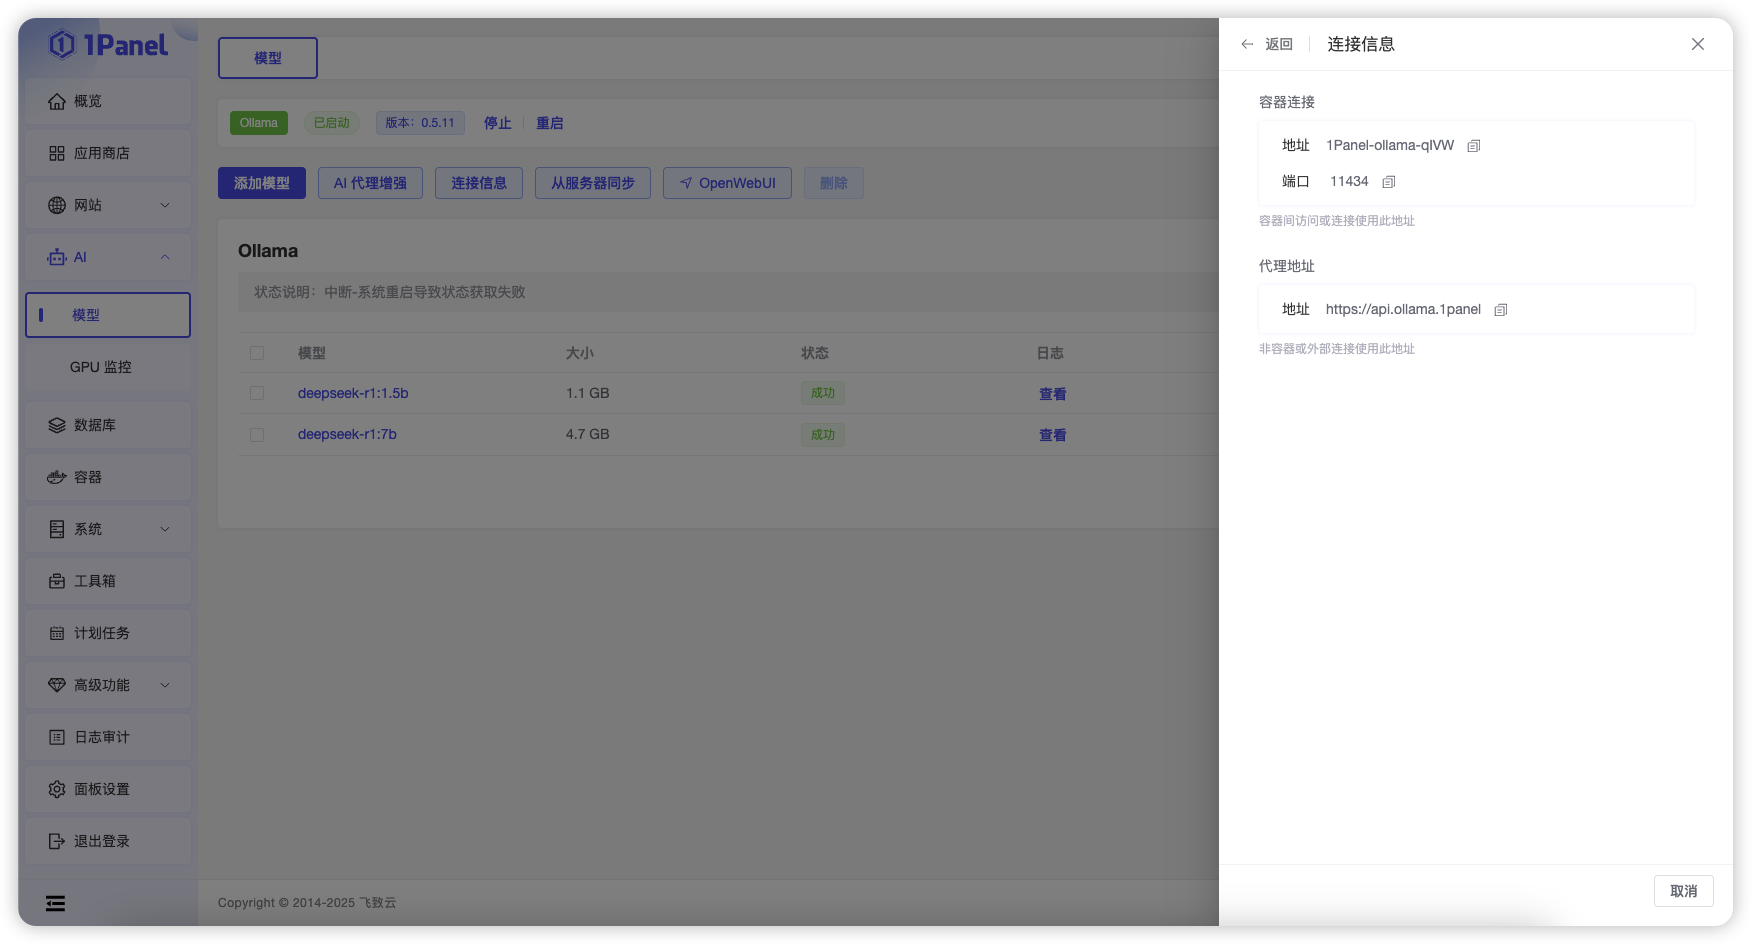Check the deepseek-r1:1.5b row checkbox

click(257, 393)
